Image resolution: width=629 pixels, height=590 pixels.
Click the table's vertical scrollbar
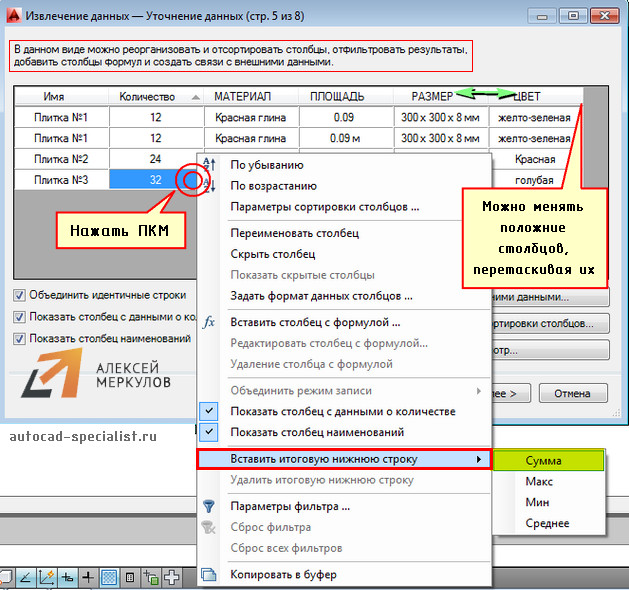coord(597,140)
